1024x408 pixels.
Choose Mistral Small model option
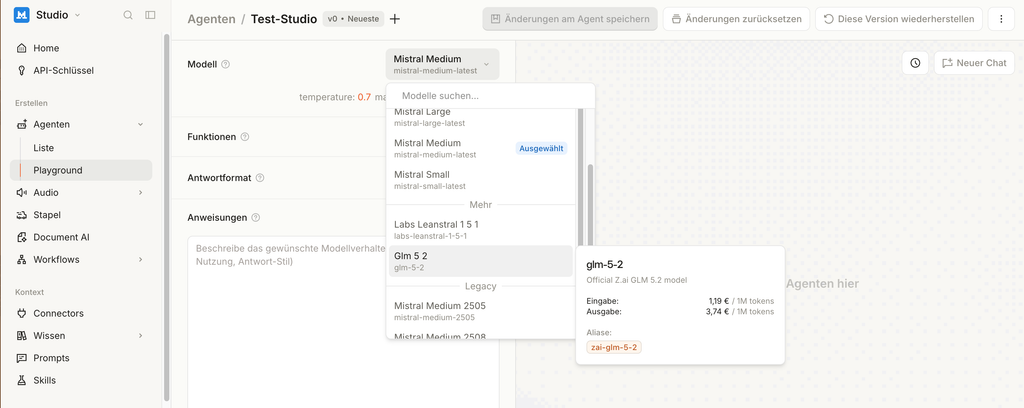click(x=481, y=180)
